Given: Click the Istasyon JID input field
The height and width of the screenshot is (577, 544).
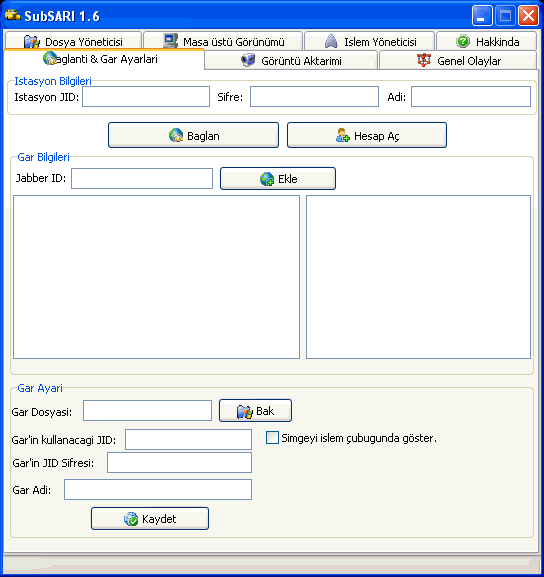Looking at the screenshot, I should (146, 96).
